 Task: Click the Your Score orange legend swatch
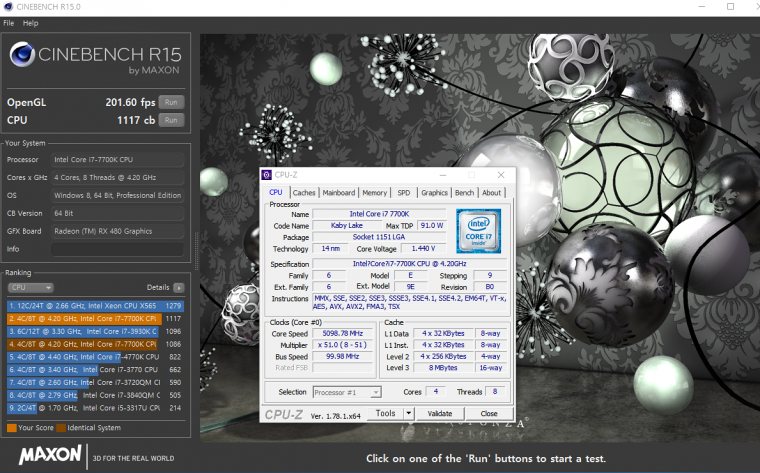tap(12, 428)
